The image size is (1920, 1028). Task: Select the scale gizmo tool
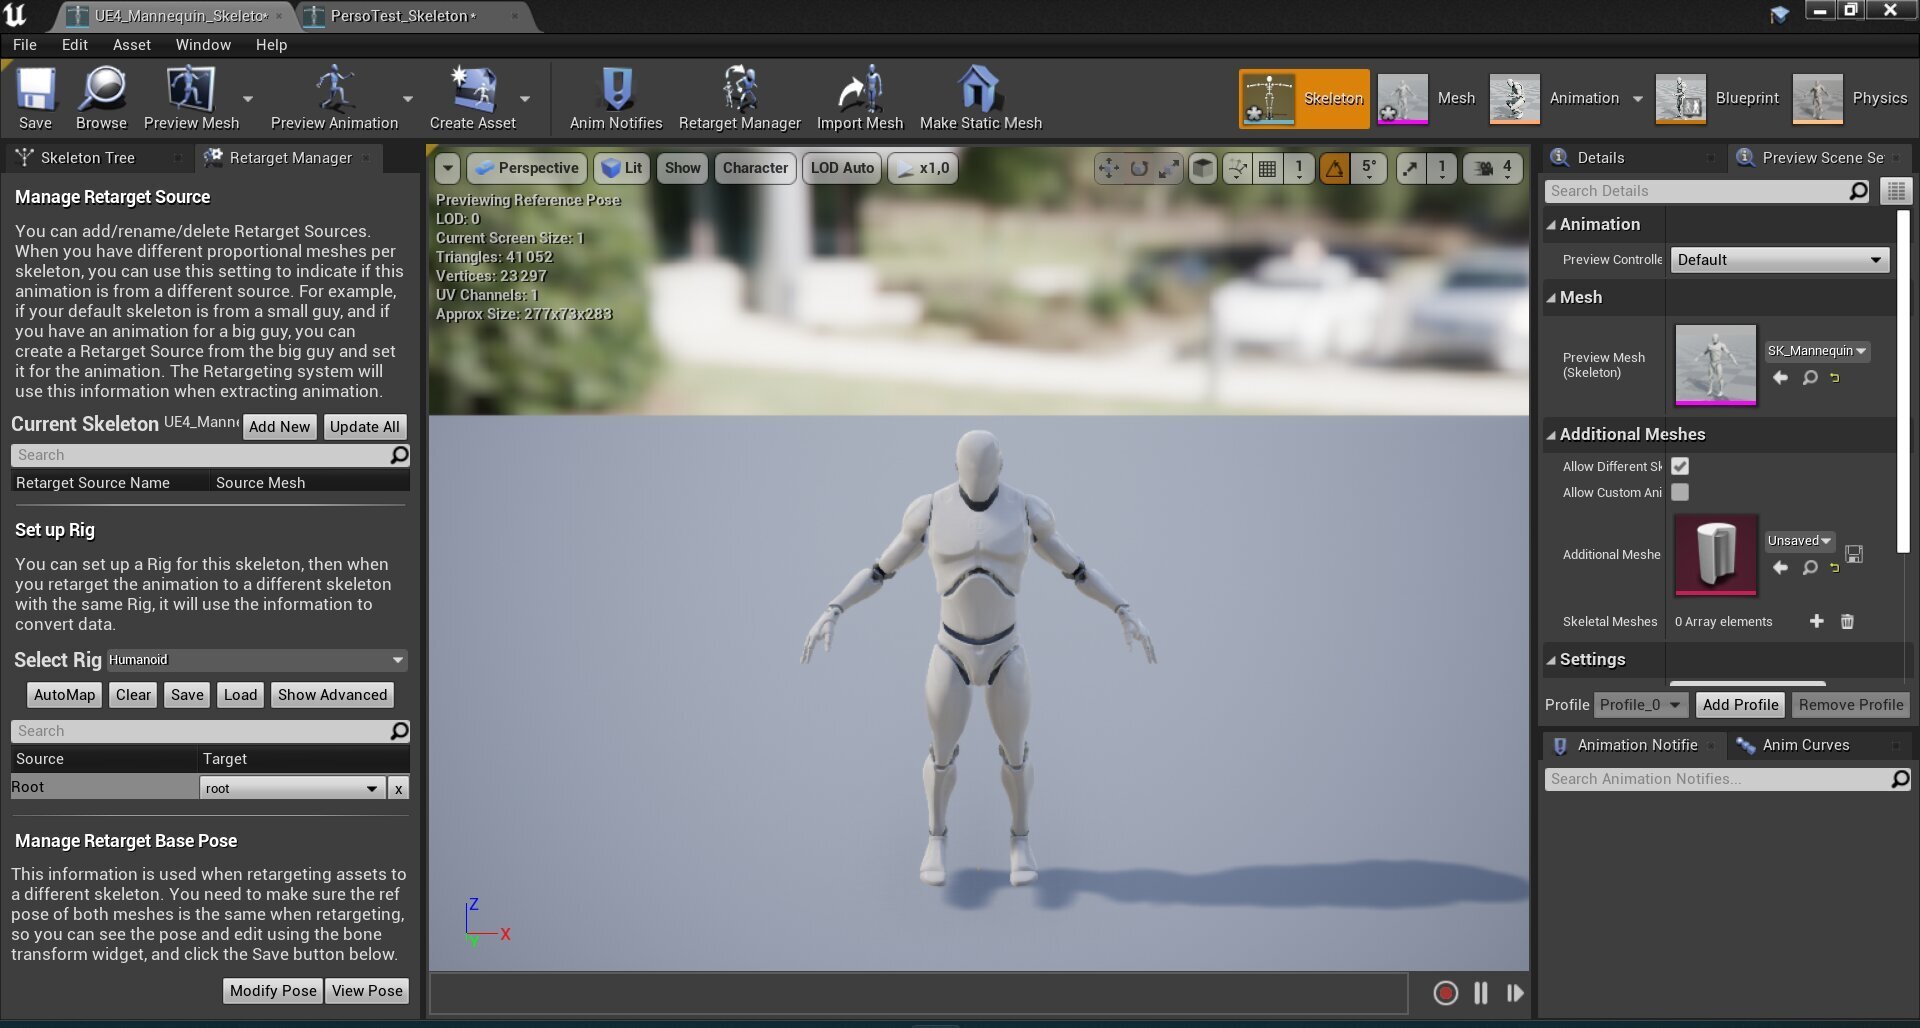1168,168
